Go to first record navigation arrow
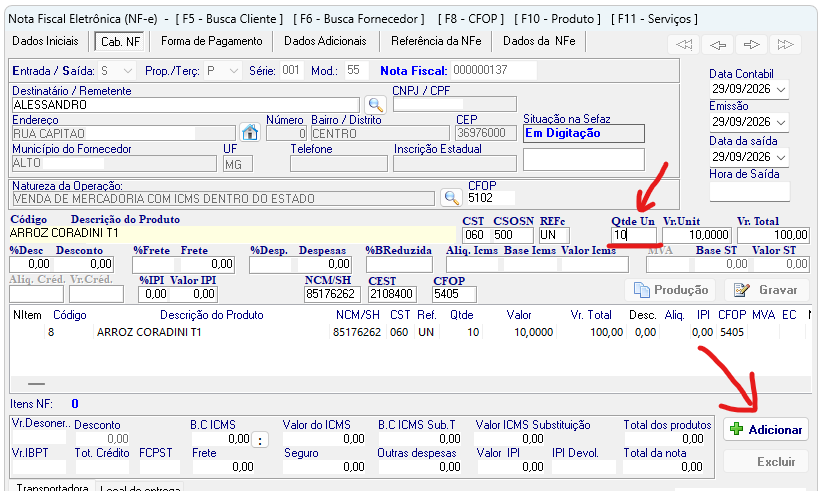 tap(684, 45)
